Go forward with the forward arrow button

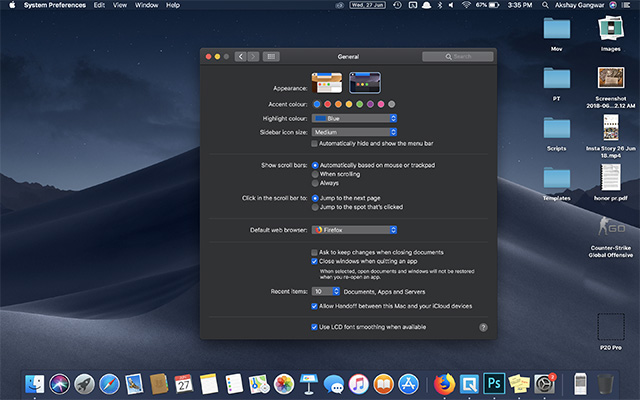tap(253, 56)
